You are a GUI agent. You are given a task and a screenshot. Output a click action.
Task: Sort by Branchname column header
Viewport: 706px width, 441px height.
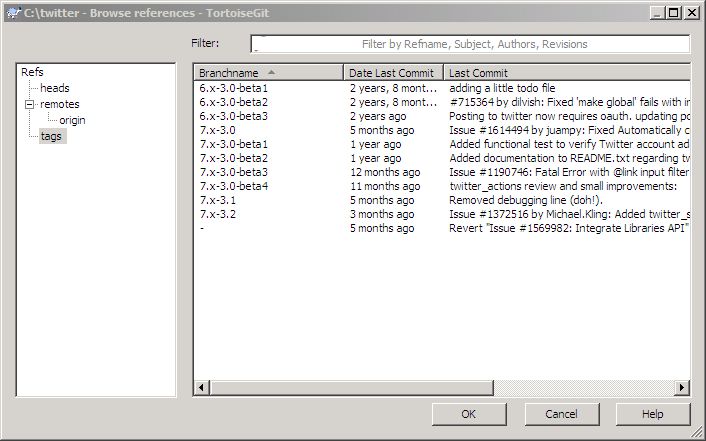(x=268, y=73)
